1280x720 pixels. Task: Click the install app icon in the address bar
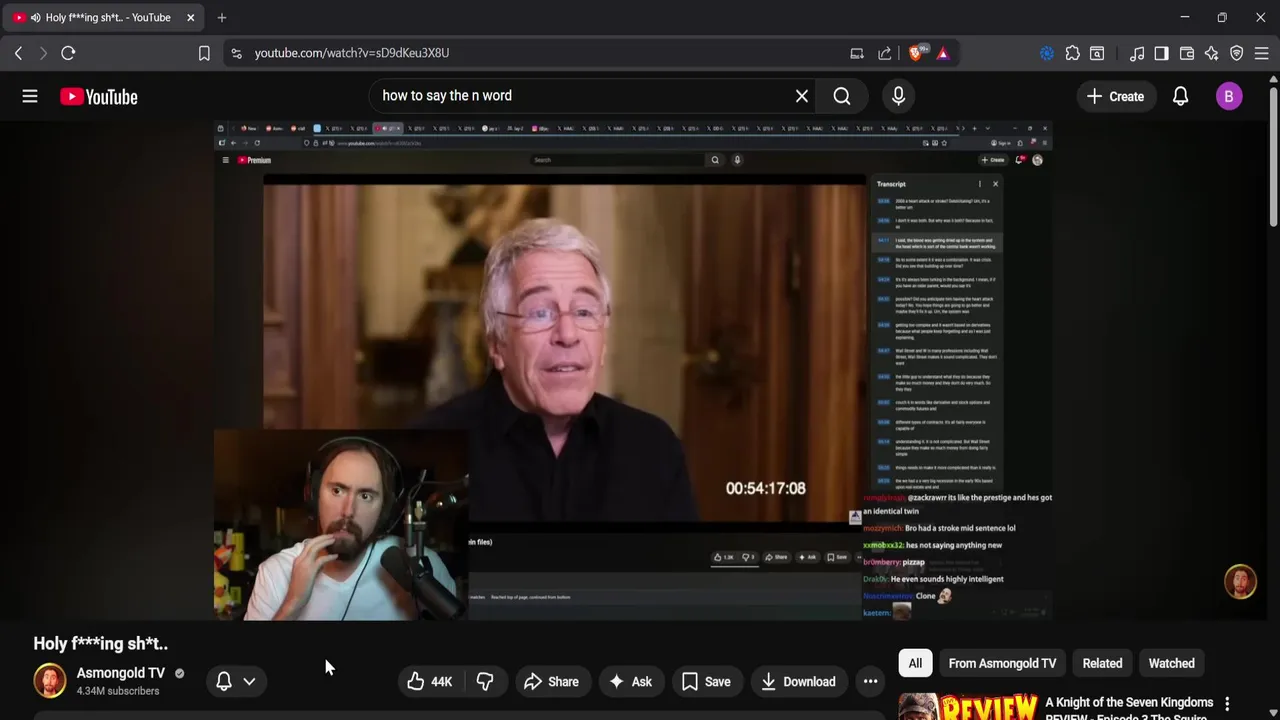coord(857,53)
